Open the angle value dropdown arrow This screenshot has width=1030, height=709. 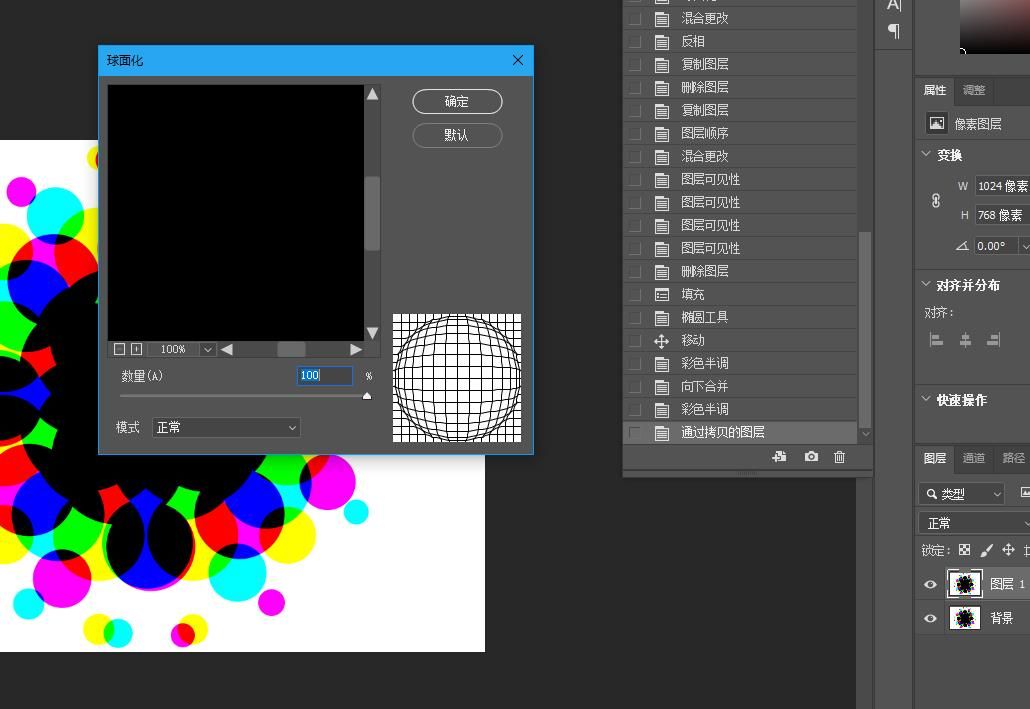[x=1025, y=246]
